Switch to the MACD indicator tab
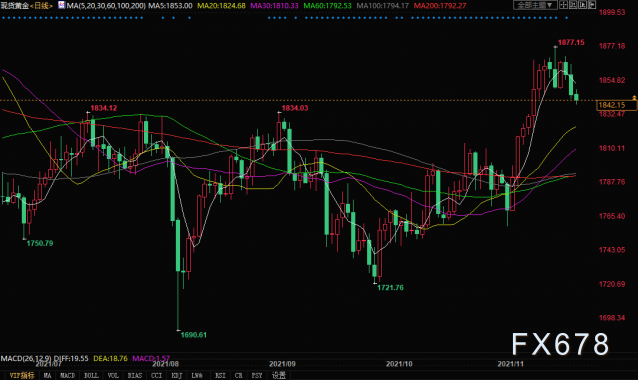The height and width of the screenshot is (380, 640). (68, 375)
